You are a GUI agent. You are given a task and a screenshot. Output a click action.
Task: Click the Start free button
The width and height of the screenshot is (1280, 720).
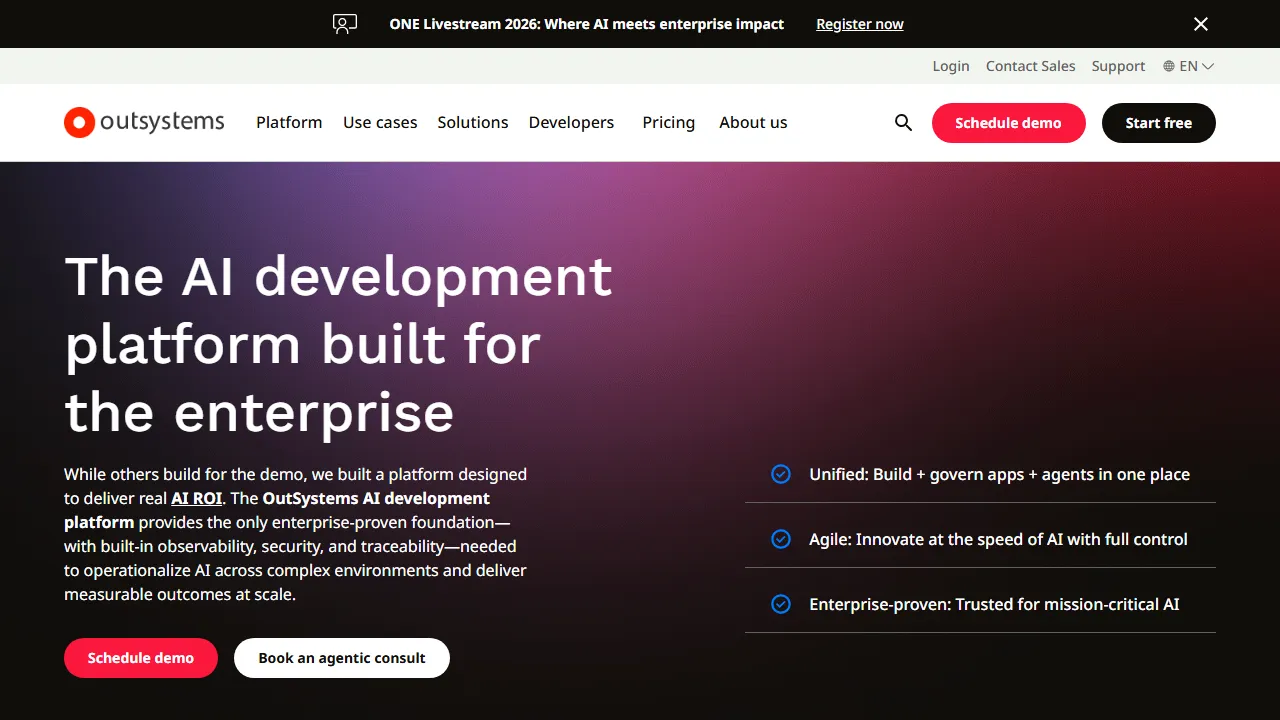[1159, 123]
